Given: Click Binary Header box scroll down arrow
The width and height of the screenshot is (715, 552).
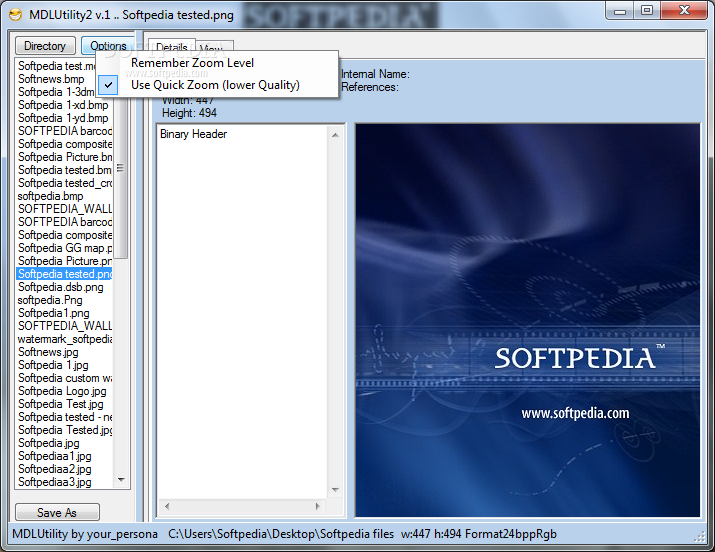Looking at the screenshot, I should 335,490.
